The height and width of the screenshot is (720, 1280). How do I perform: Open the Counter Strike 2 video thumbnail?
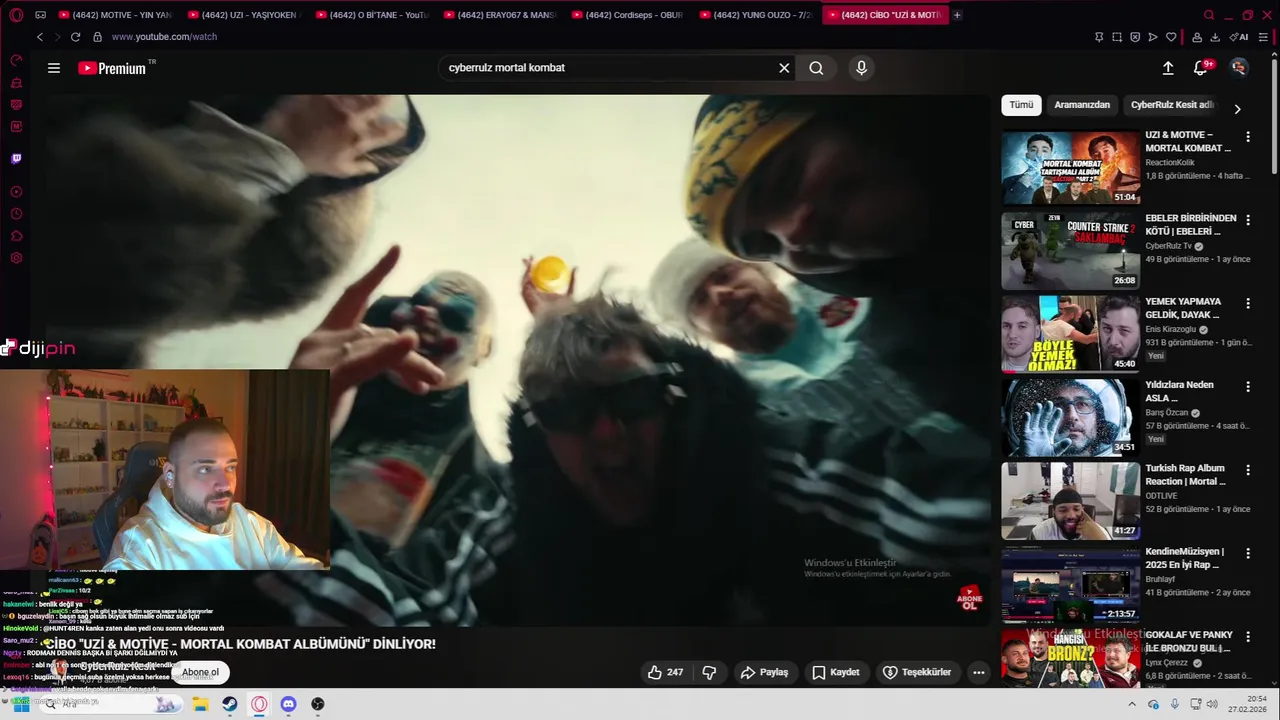tap(1071, 250)
